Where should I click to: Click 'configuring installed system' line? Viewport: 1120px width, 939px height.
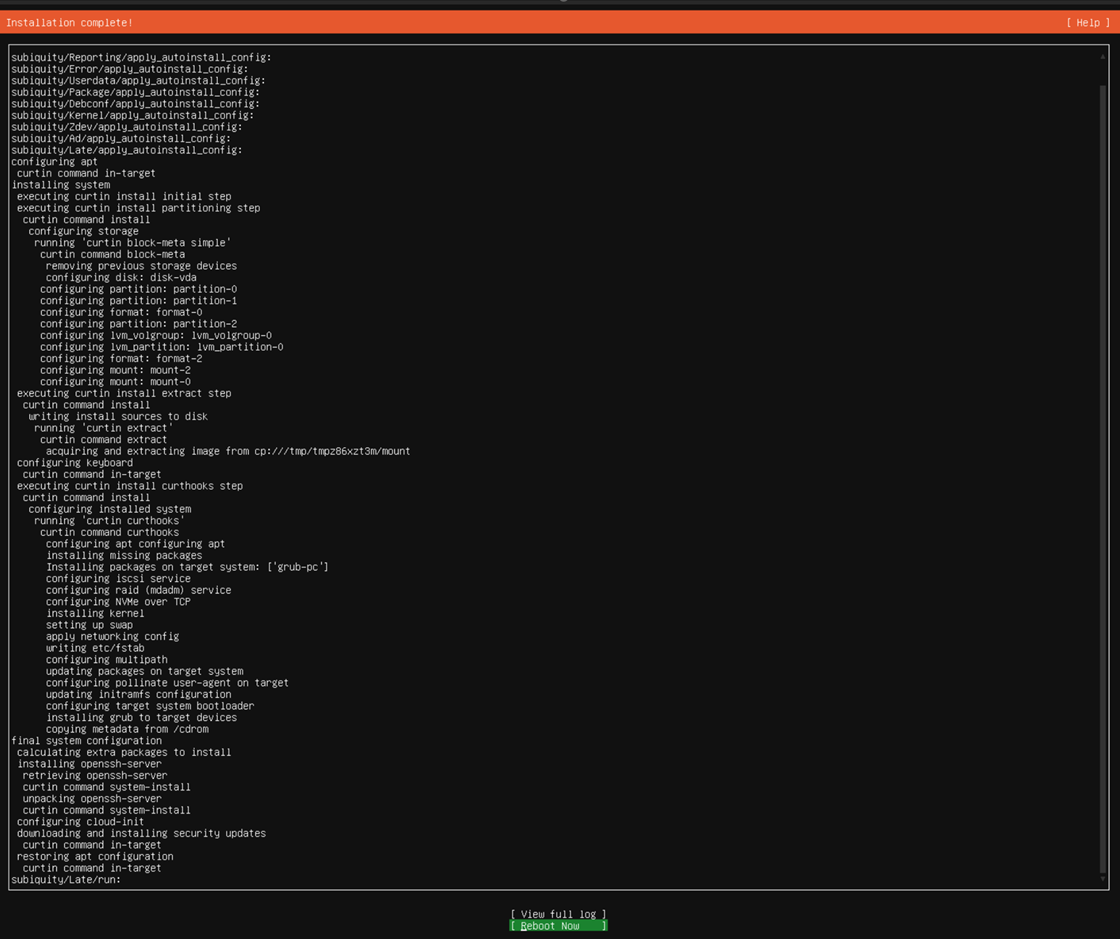(x=110, y=509)
